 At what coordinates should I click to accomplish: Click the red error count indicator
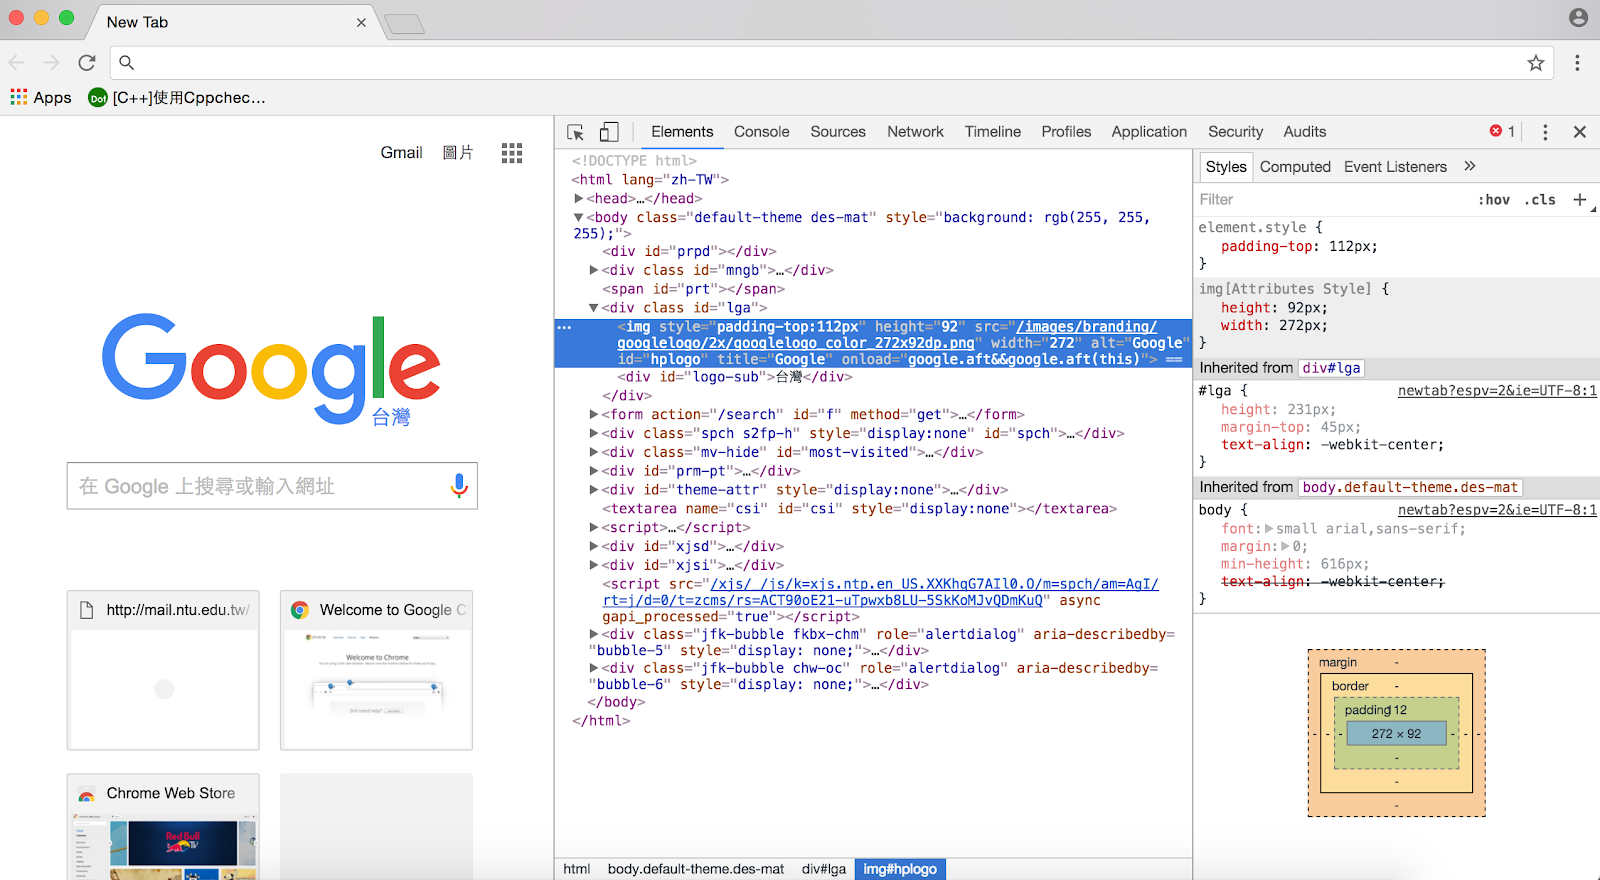pyautogui.click(x=1503, y=131)
